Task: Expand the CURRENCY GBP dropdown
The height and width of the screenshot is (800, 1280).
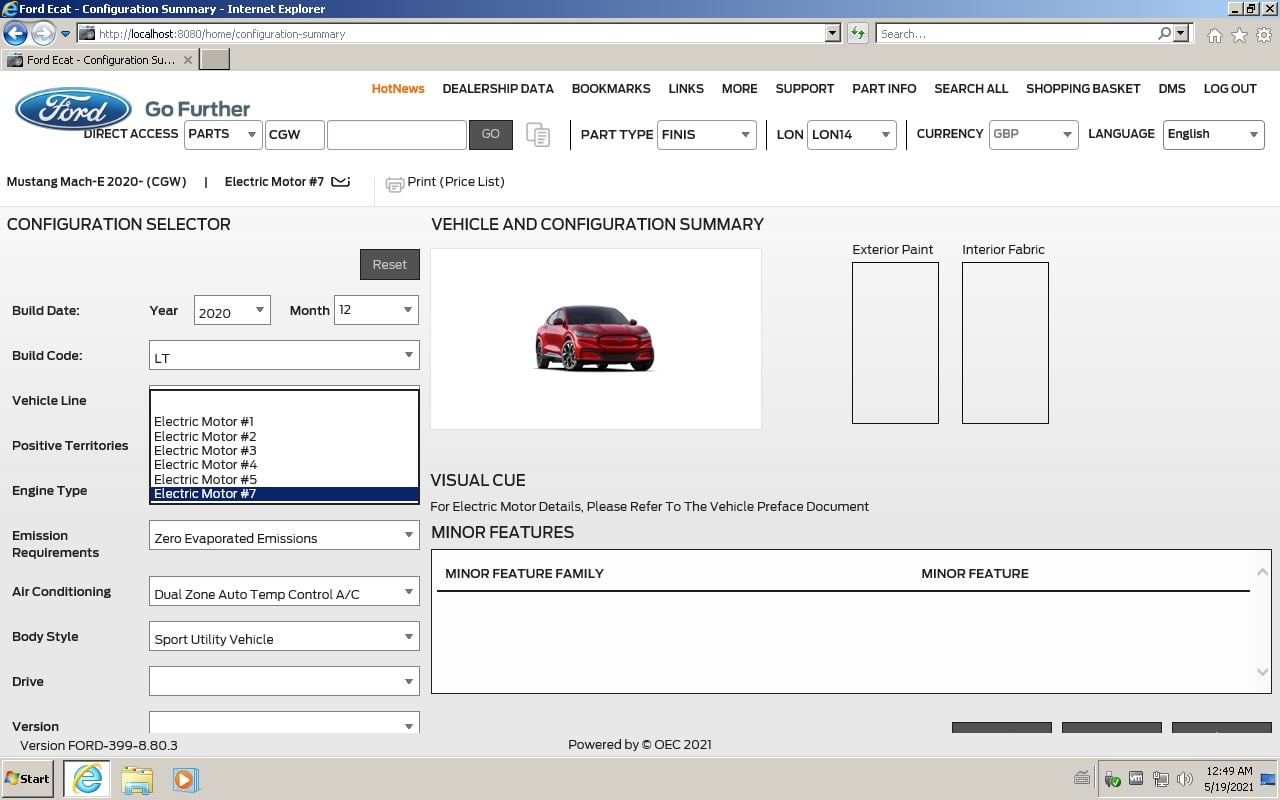Action: 1033,134
